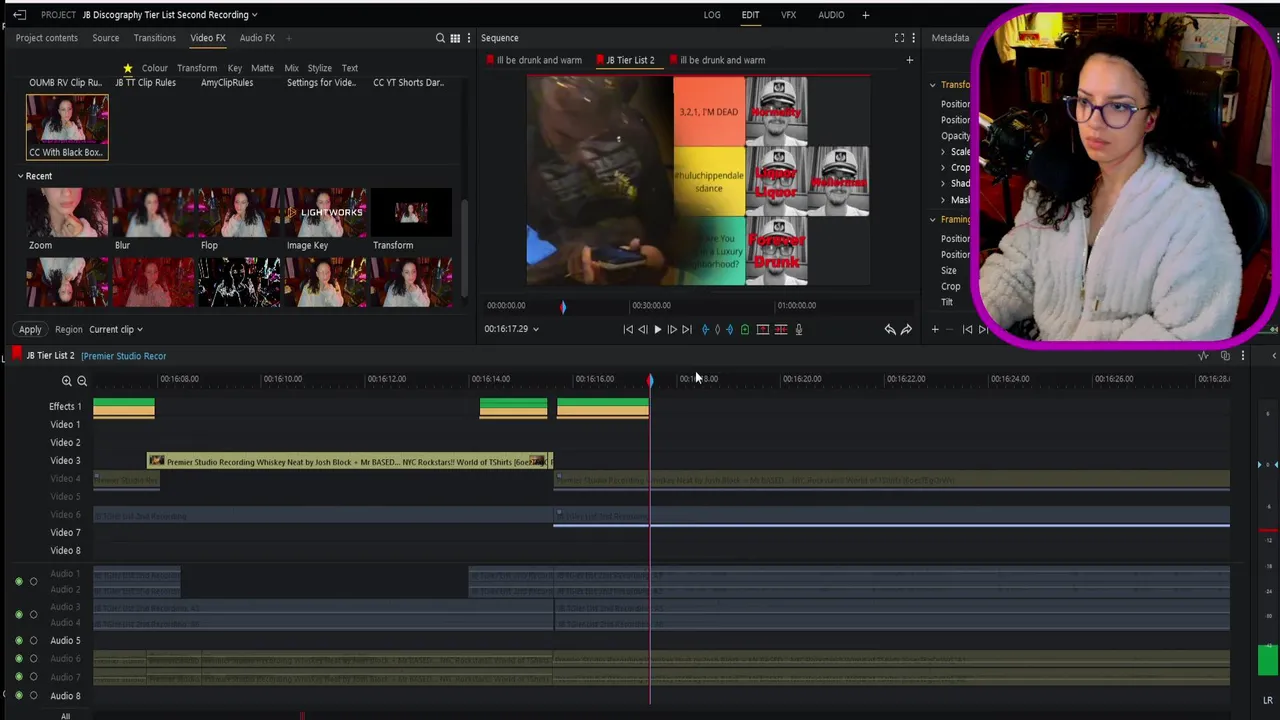The height and width of the screenshot is (720, 1280).
Task: Delete the marked section and close gap
Action: click(781, 329)
